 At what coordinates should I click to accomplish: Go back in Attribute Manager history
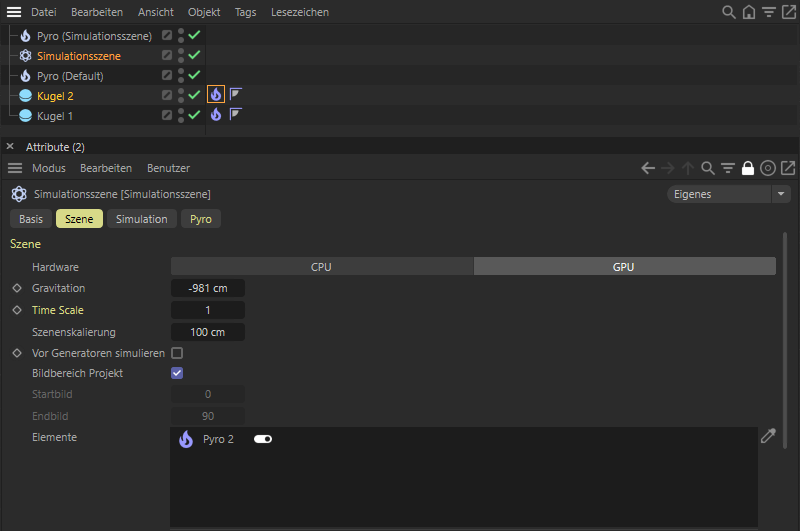pyautogui.click(x=648, y=168)
